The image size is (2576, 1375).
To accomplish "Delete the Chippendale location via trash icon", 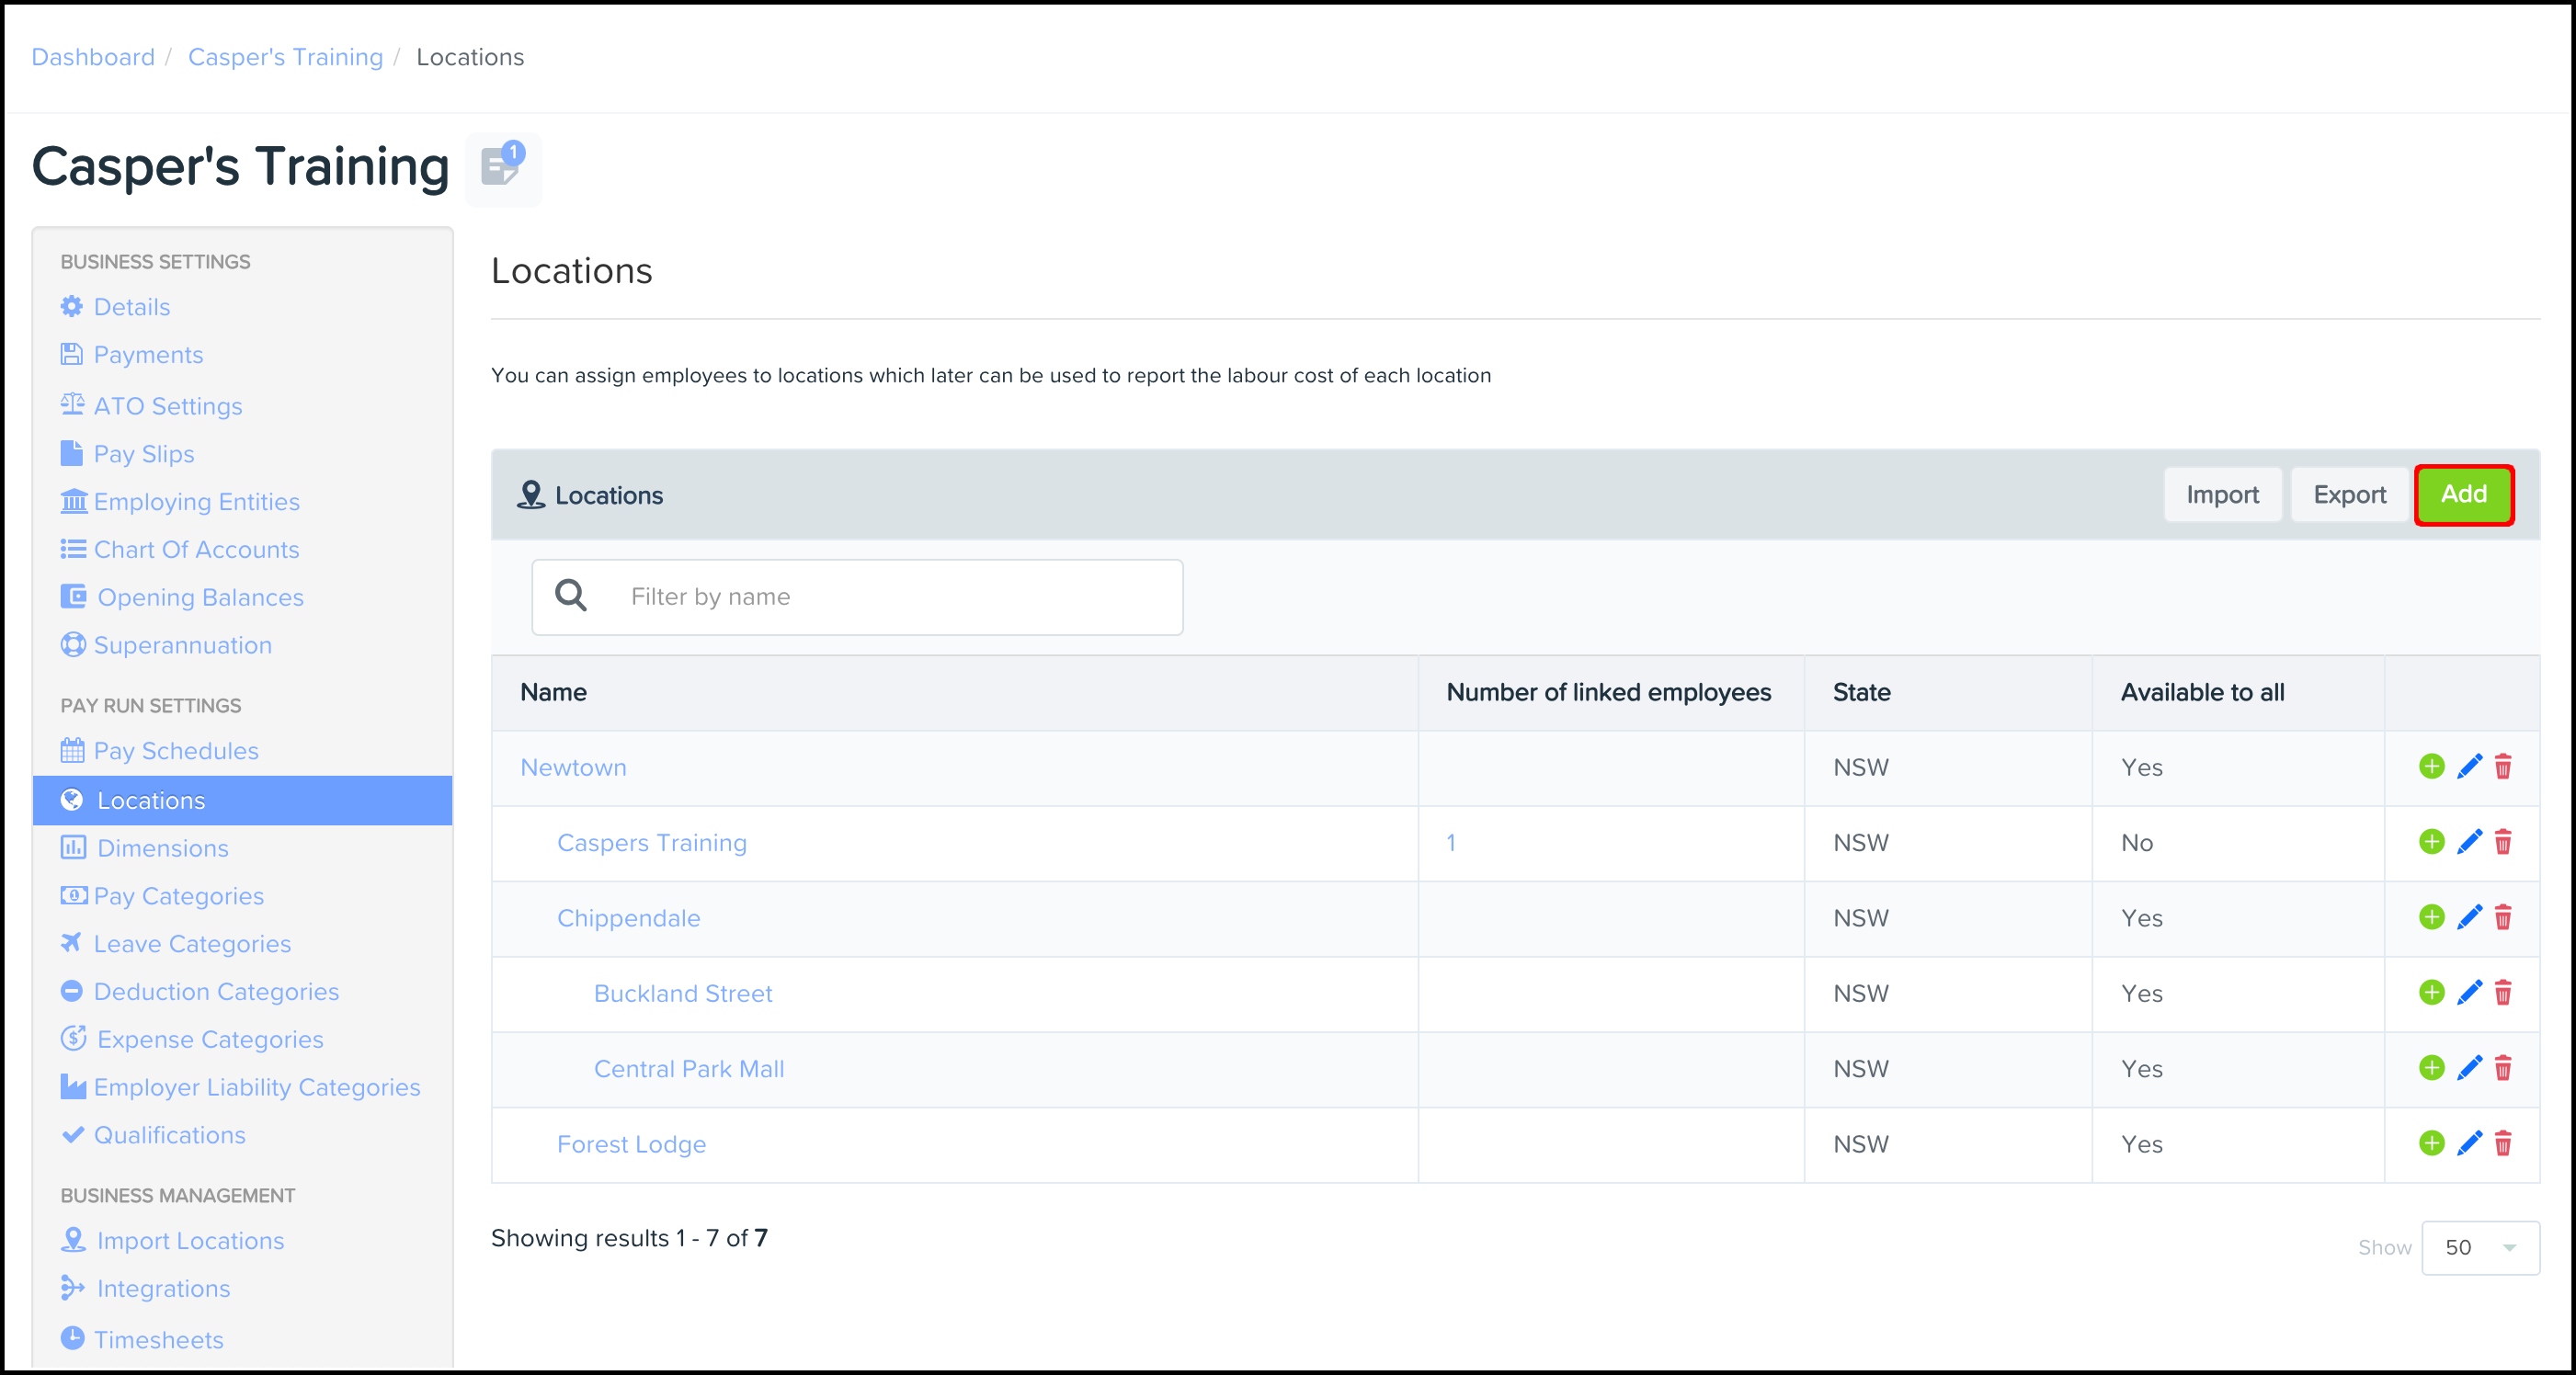I will (x=2503, y=918).
